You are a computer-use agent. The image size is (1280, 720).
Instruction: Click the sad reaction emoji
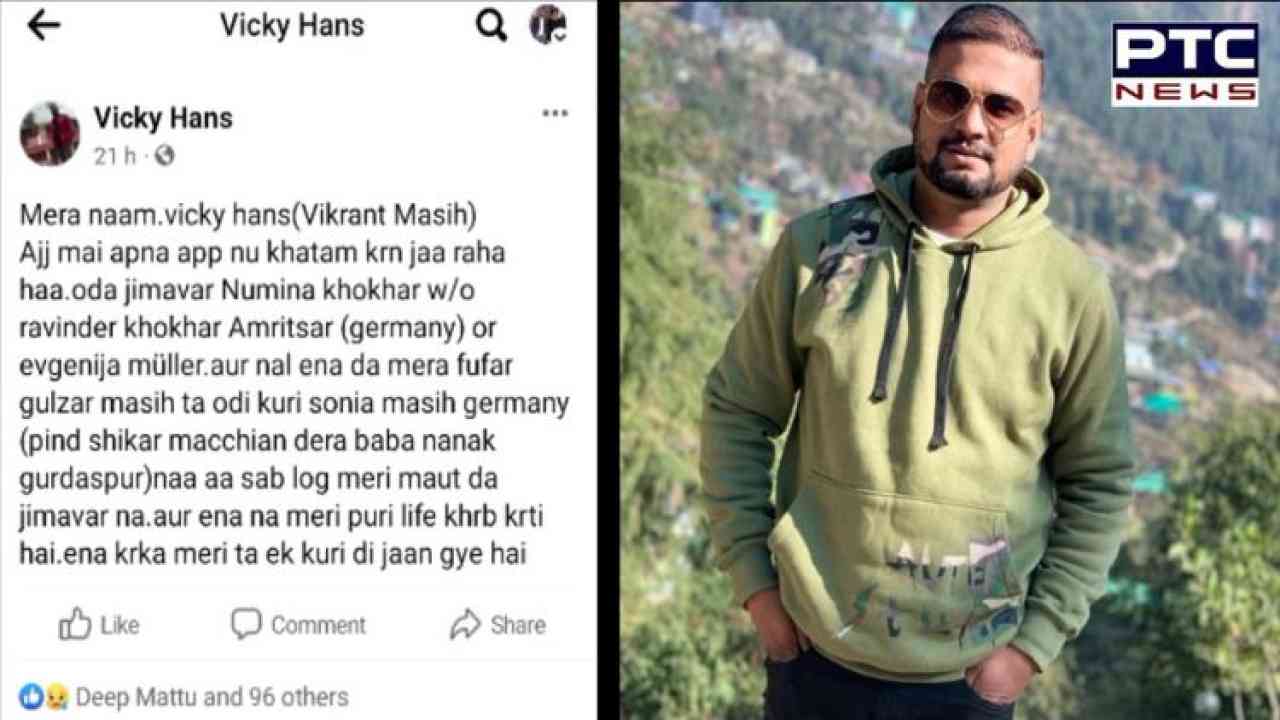(x=55, y=697)
